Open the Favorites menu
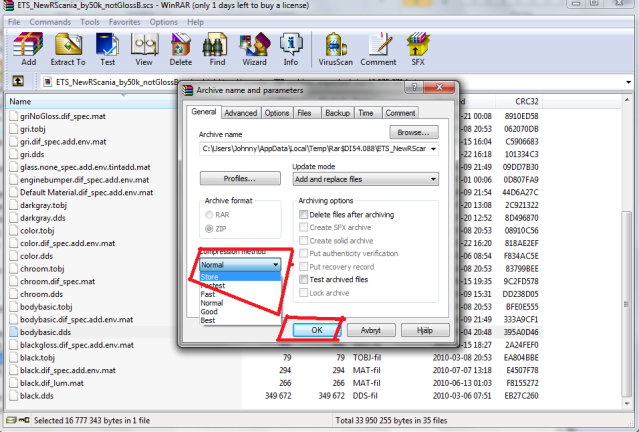 pos(124,22)
